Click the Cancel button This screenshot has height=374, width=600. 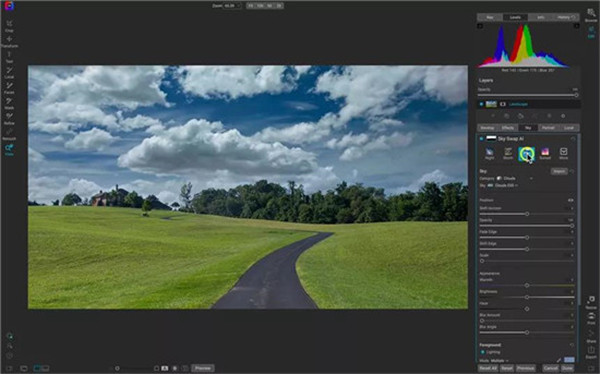[x=551, y=368]
